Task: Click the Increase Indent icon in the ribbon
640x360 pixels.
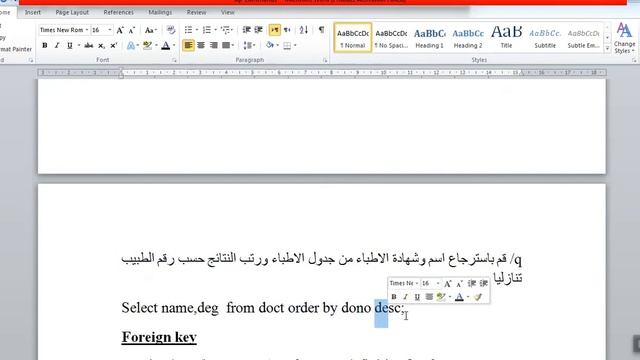Action: [258, 30]
